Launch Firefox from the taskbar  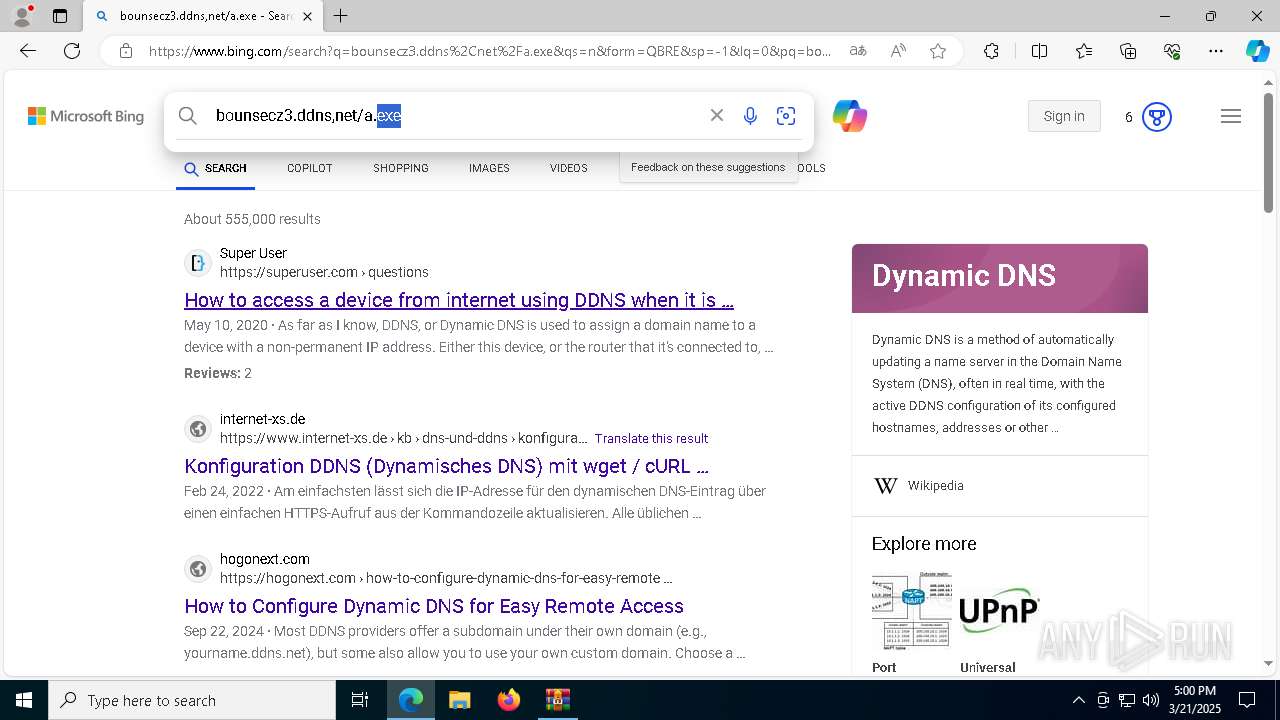pos(509,700)
